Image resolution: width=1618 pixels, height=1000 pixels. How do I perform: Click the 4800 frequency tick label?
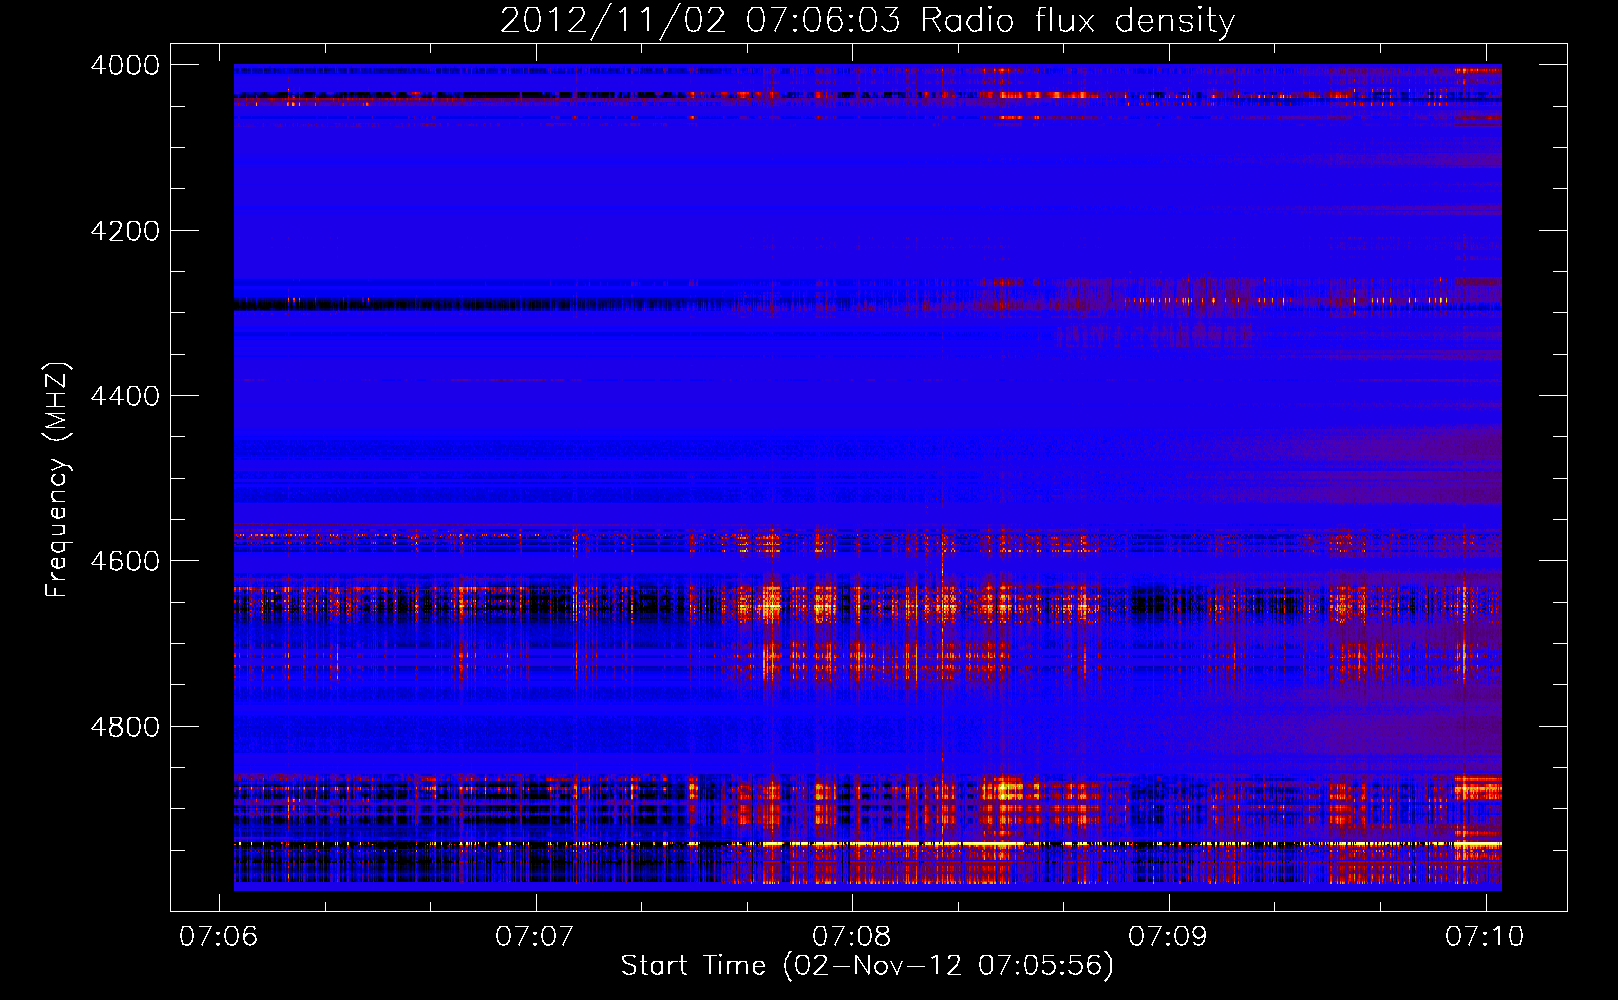click(125, 727)
